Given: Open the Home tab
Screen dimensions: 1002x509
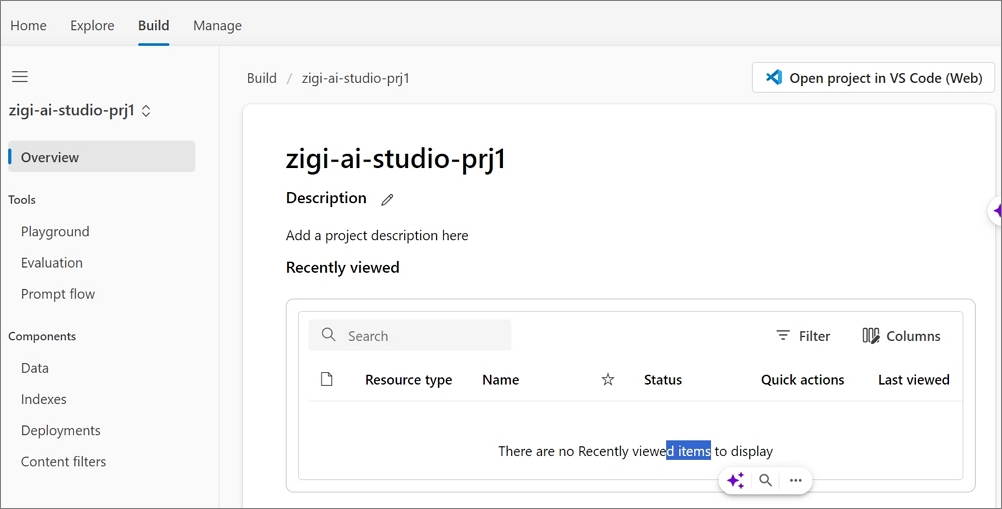Looking at the screenshot, I should [28, 26].
